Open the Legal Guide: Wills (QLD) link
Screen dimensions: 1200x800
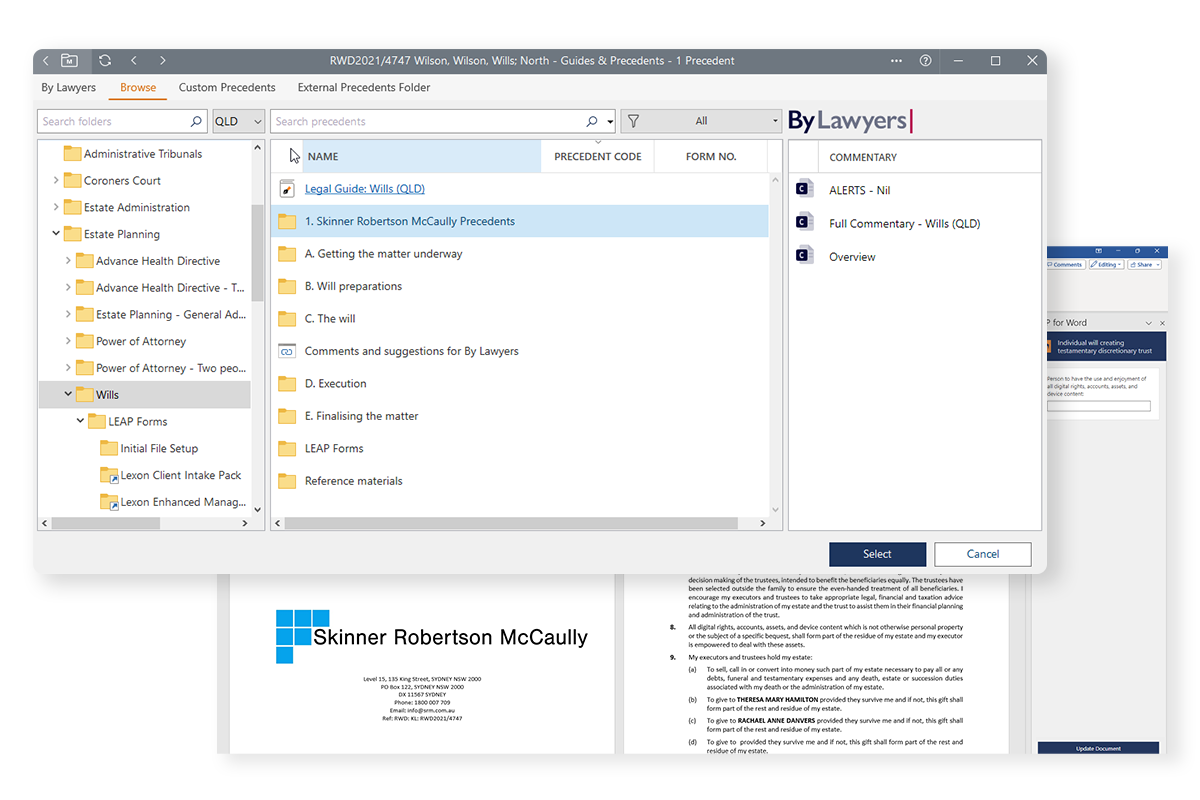[x=365, y=189]
